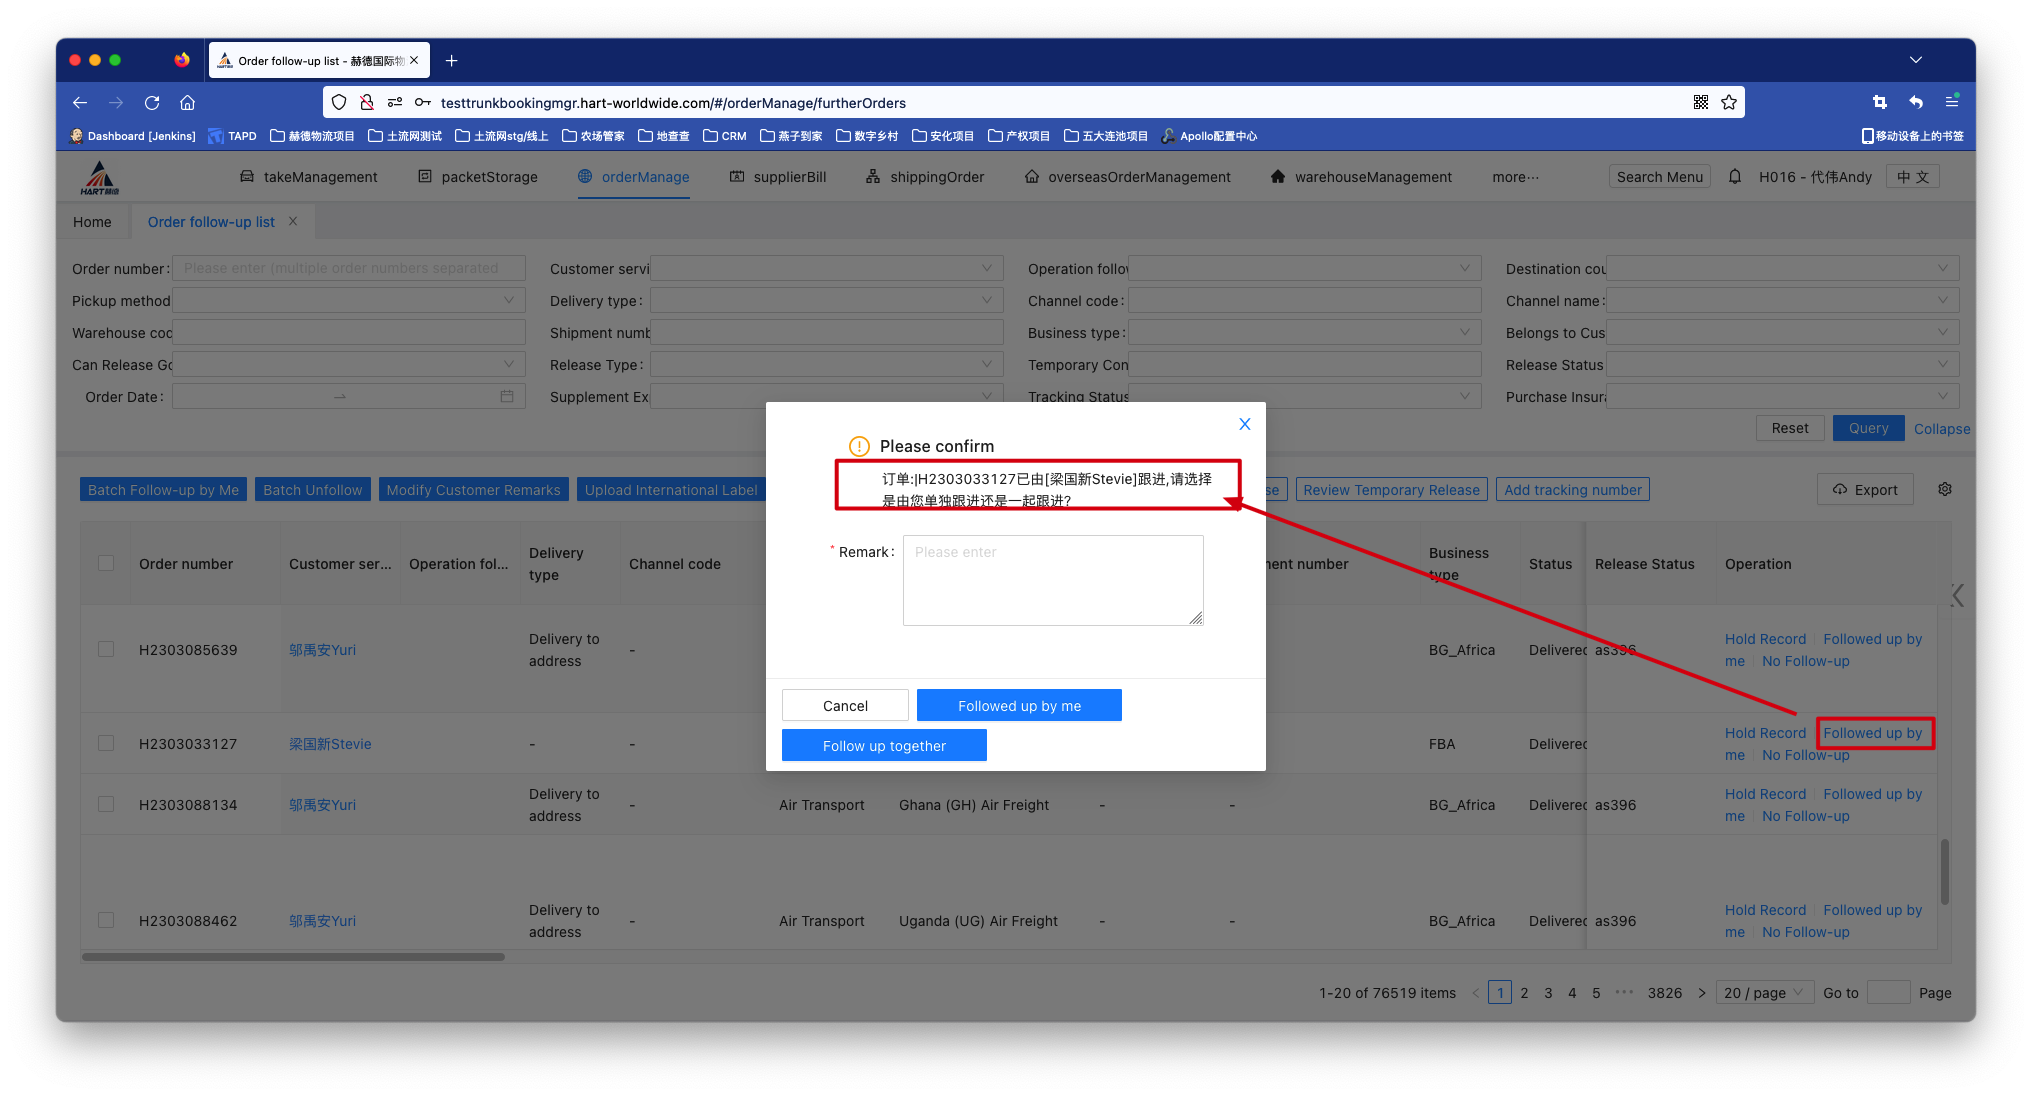Close the Please confirm dialog
The height and width of the screenshot is (1096, 2032).
(1244, 424)
